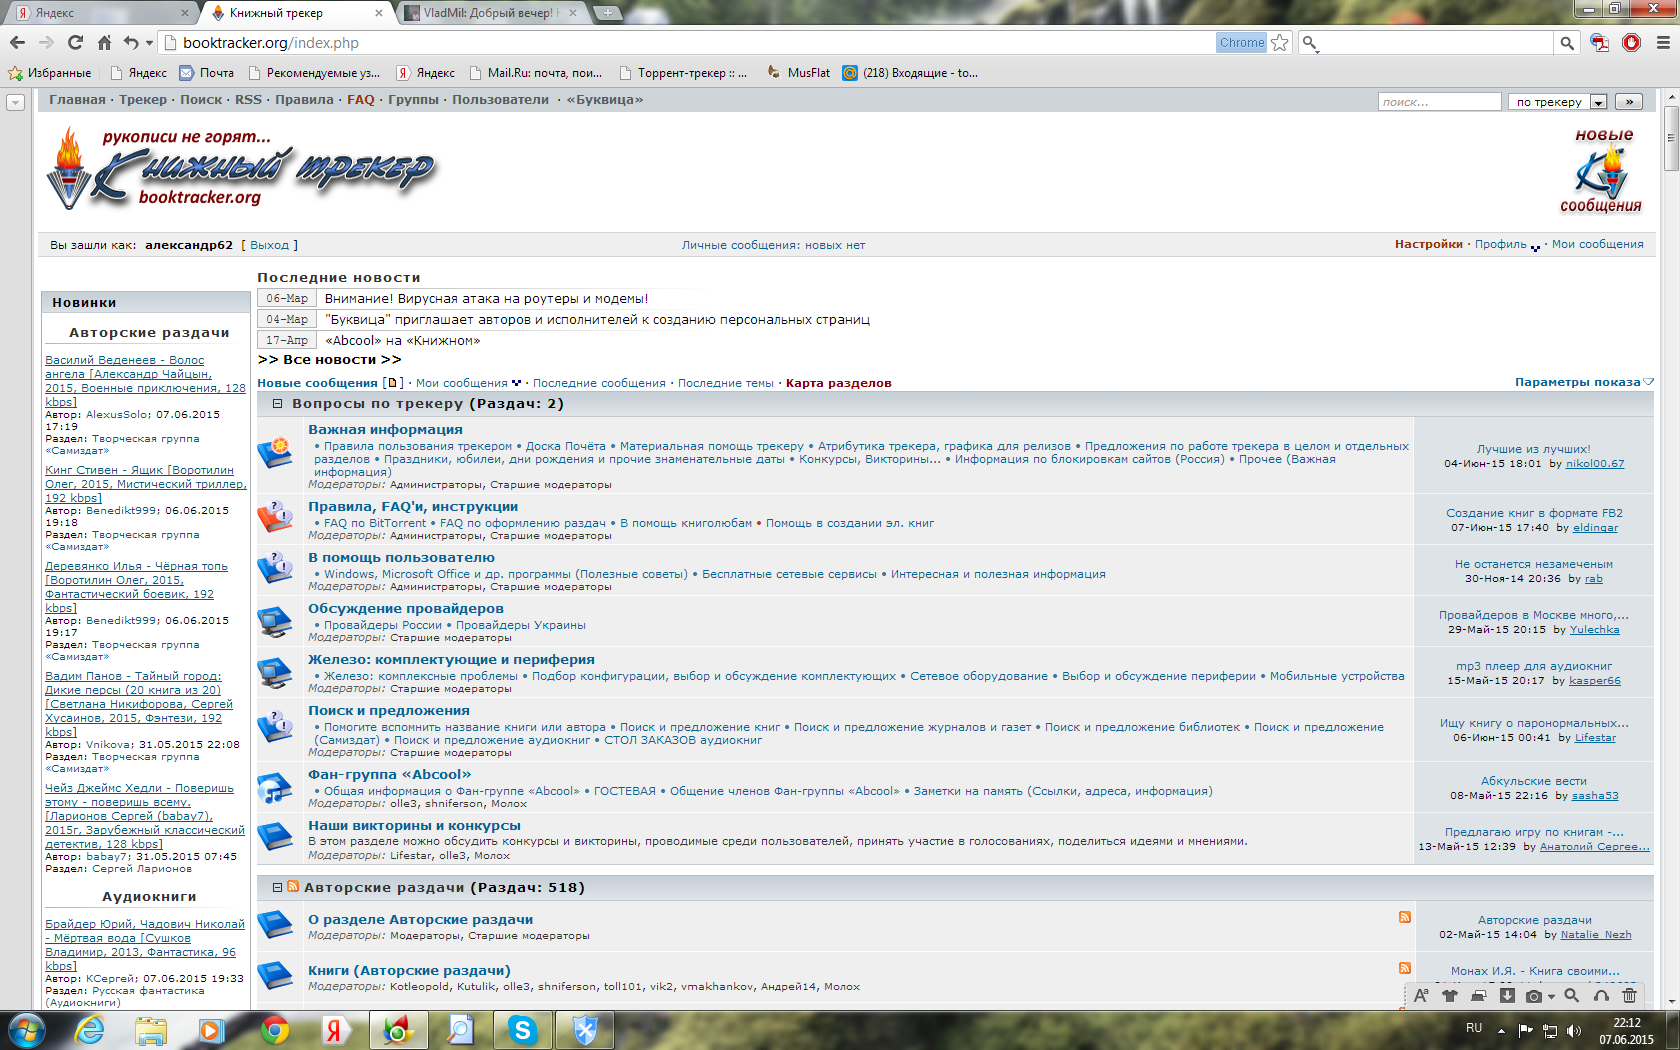The image size is (1680, 1050).
Task: Open Skype from the Windows taskbar
Action: tap(522, 1029)
